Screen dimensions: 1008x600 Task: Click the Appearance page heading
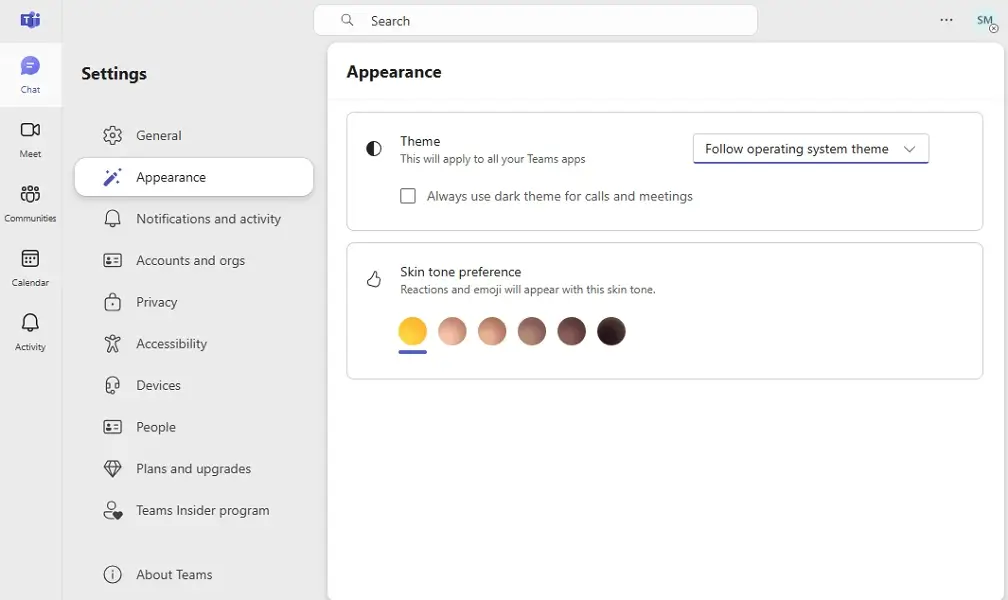(x=394, y=72)
